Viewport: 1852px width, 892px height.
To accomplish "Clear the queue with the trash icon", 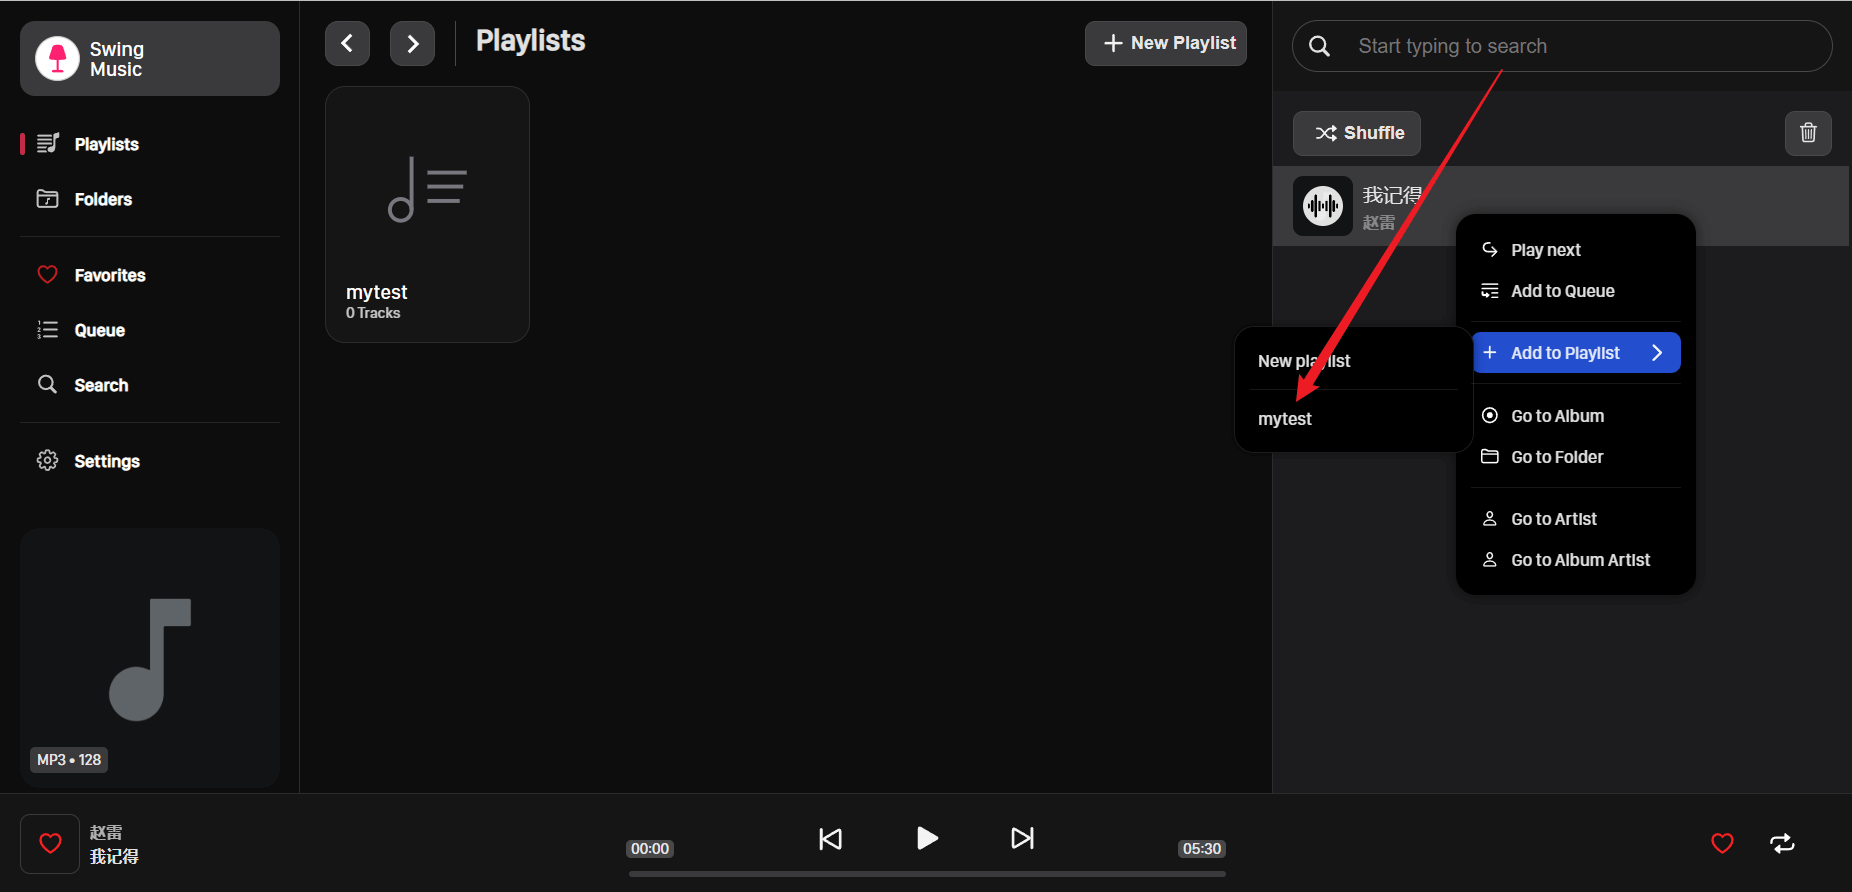I will click(x=1808, y=133).
